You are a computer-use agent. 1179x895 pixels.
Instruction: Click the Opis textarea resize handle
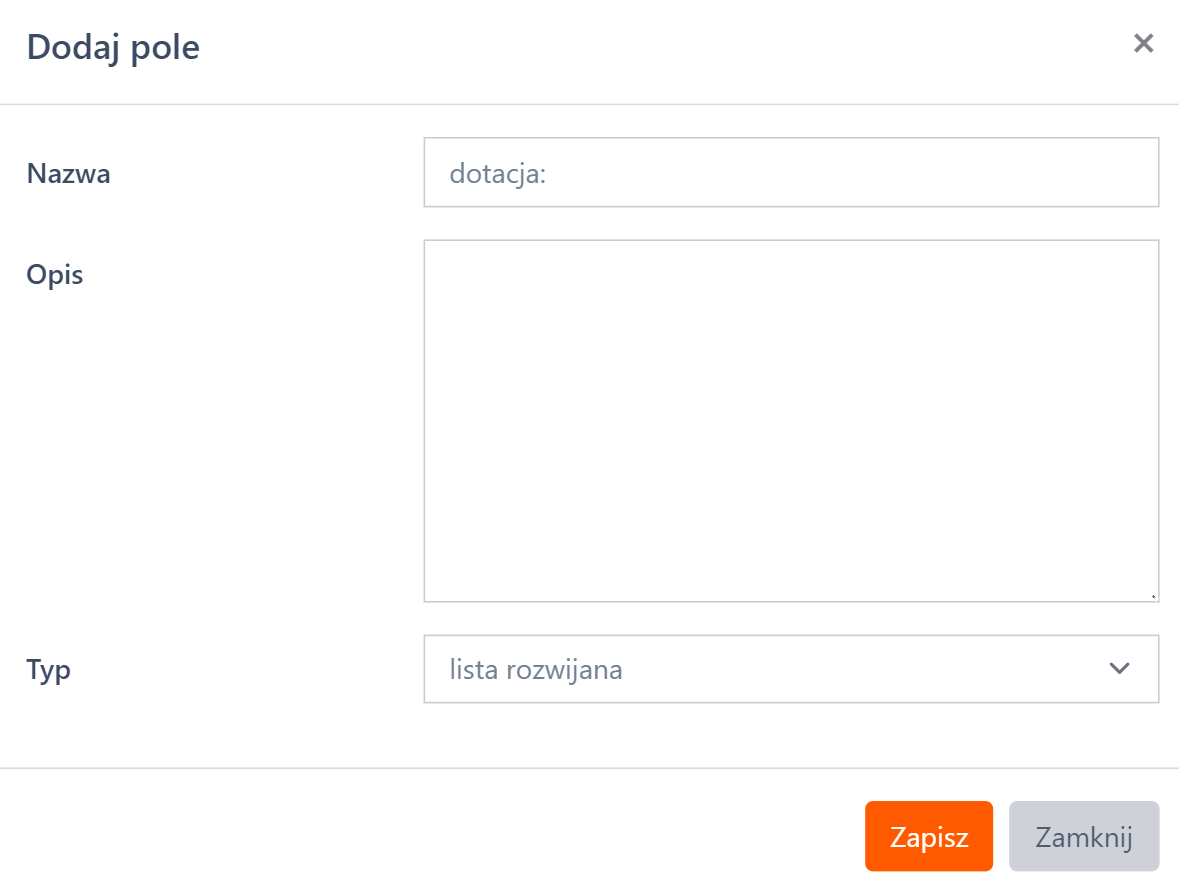(1153, 596)
